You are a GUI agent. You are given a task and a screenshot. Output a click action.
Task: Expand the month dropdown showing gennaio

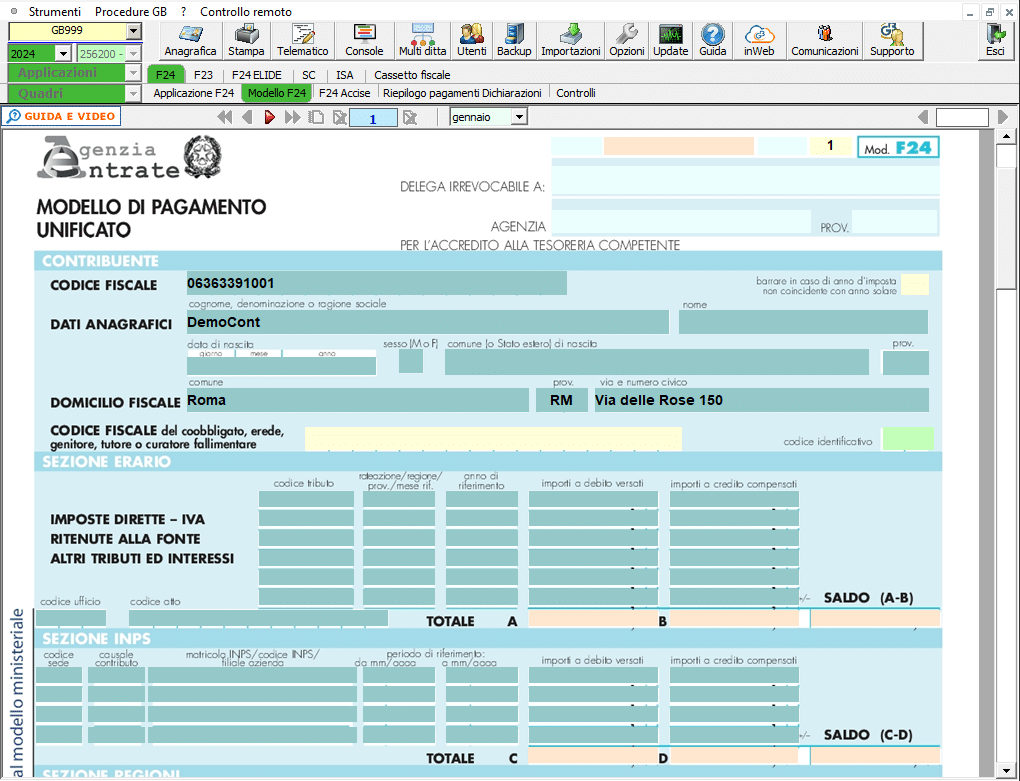click(518, 117)
